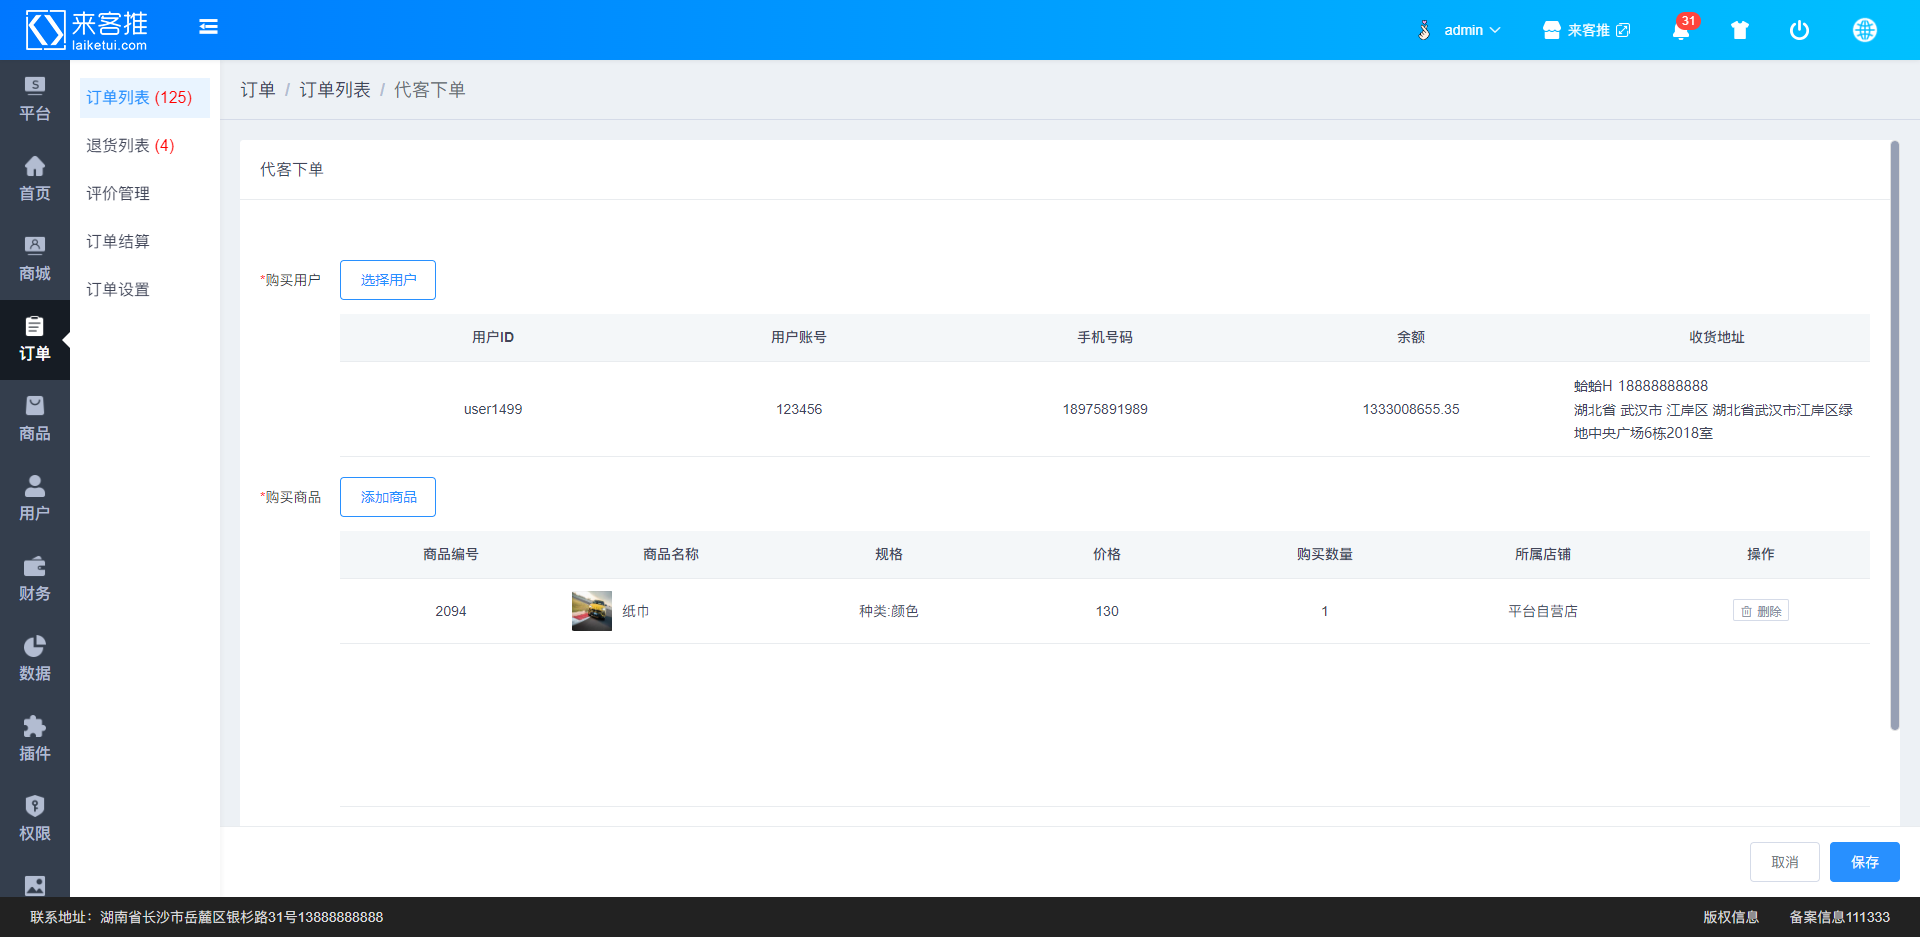Image resolution: width=1920 pixels, height=937 pixels.
Task: Click 订单列表 in breadcrumb
Action: (335, 90)
